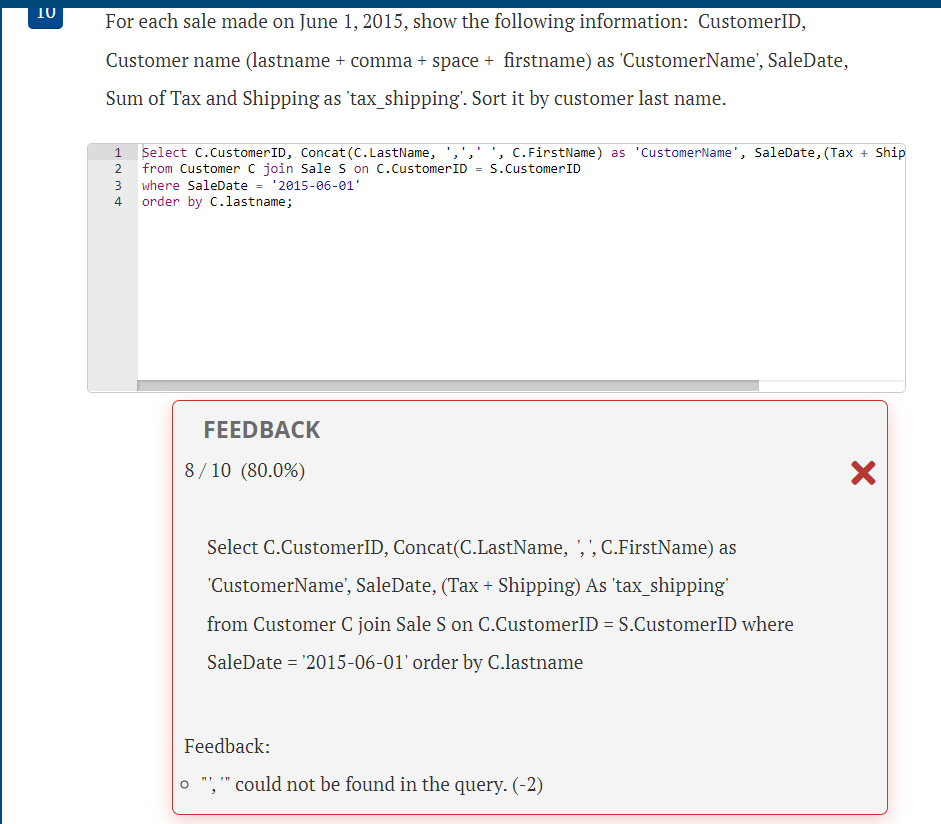
Task: Click line number 4 in code gutter
Action: [118, 201]
